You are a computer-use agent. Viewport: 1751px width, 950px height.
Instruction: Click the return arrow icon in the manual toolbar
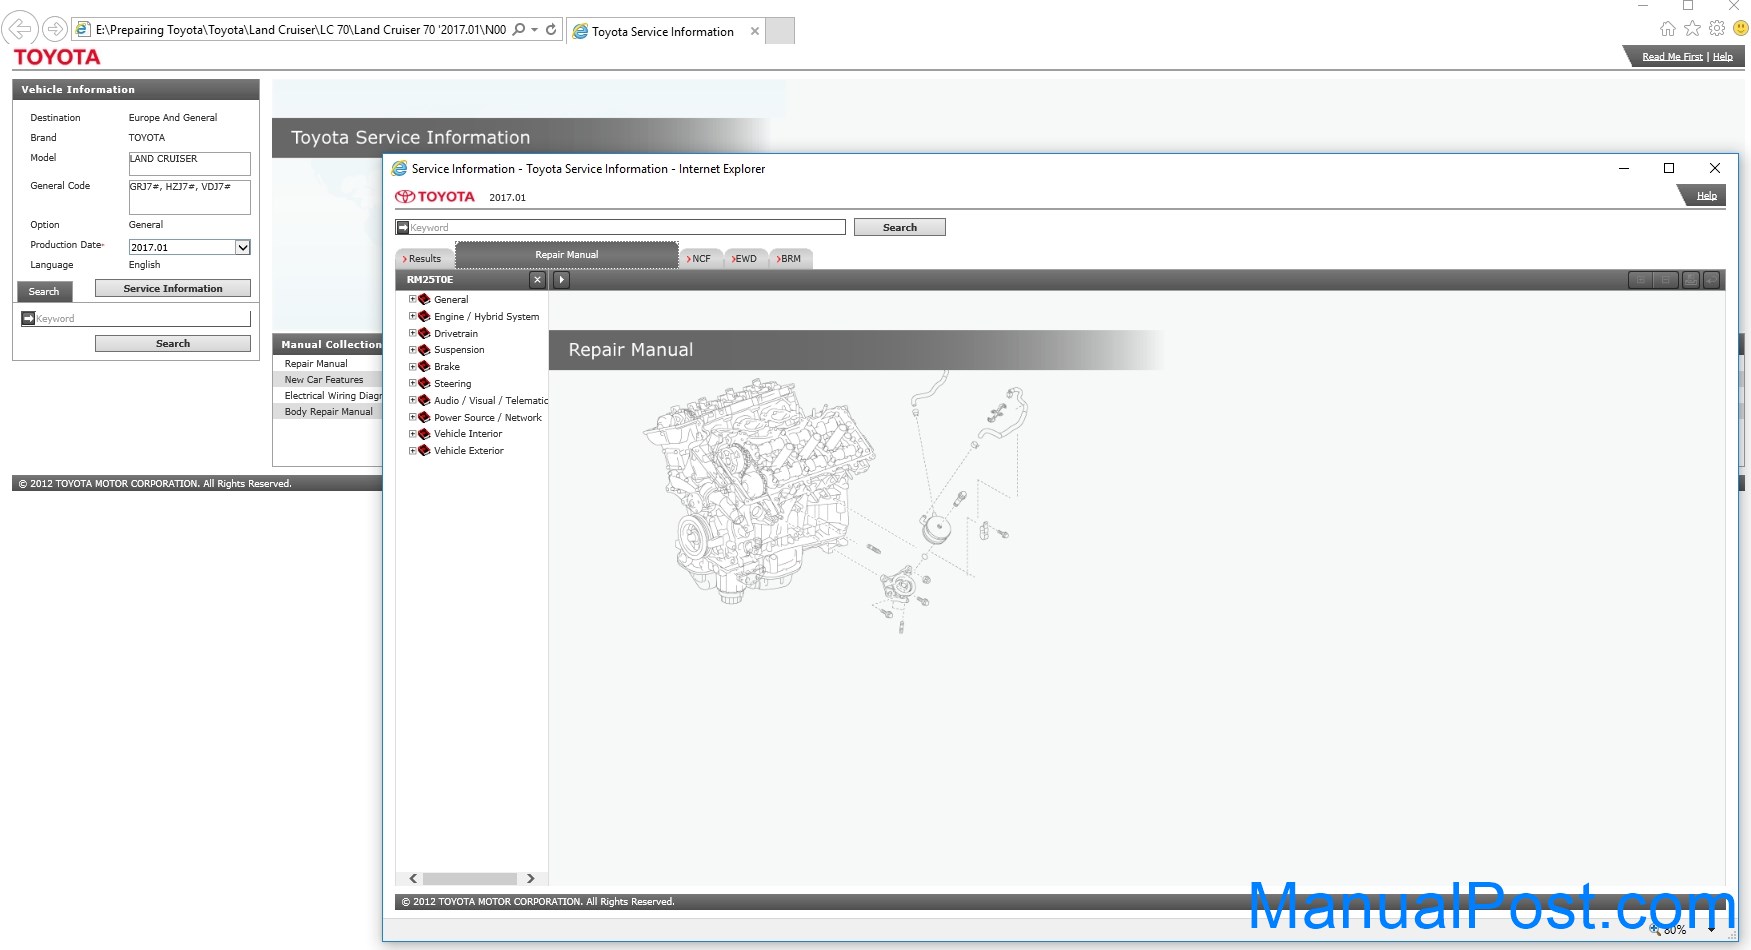(1711, 280)
